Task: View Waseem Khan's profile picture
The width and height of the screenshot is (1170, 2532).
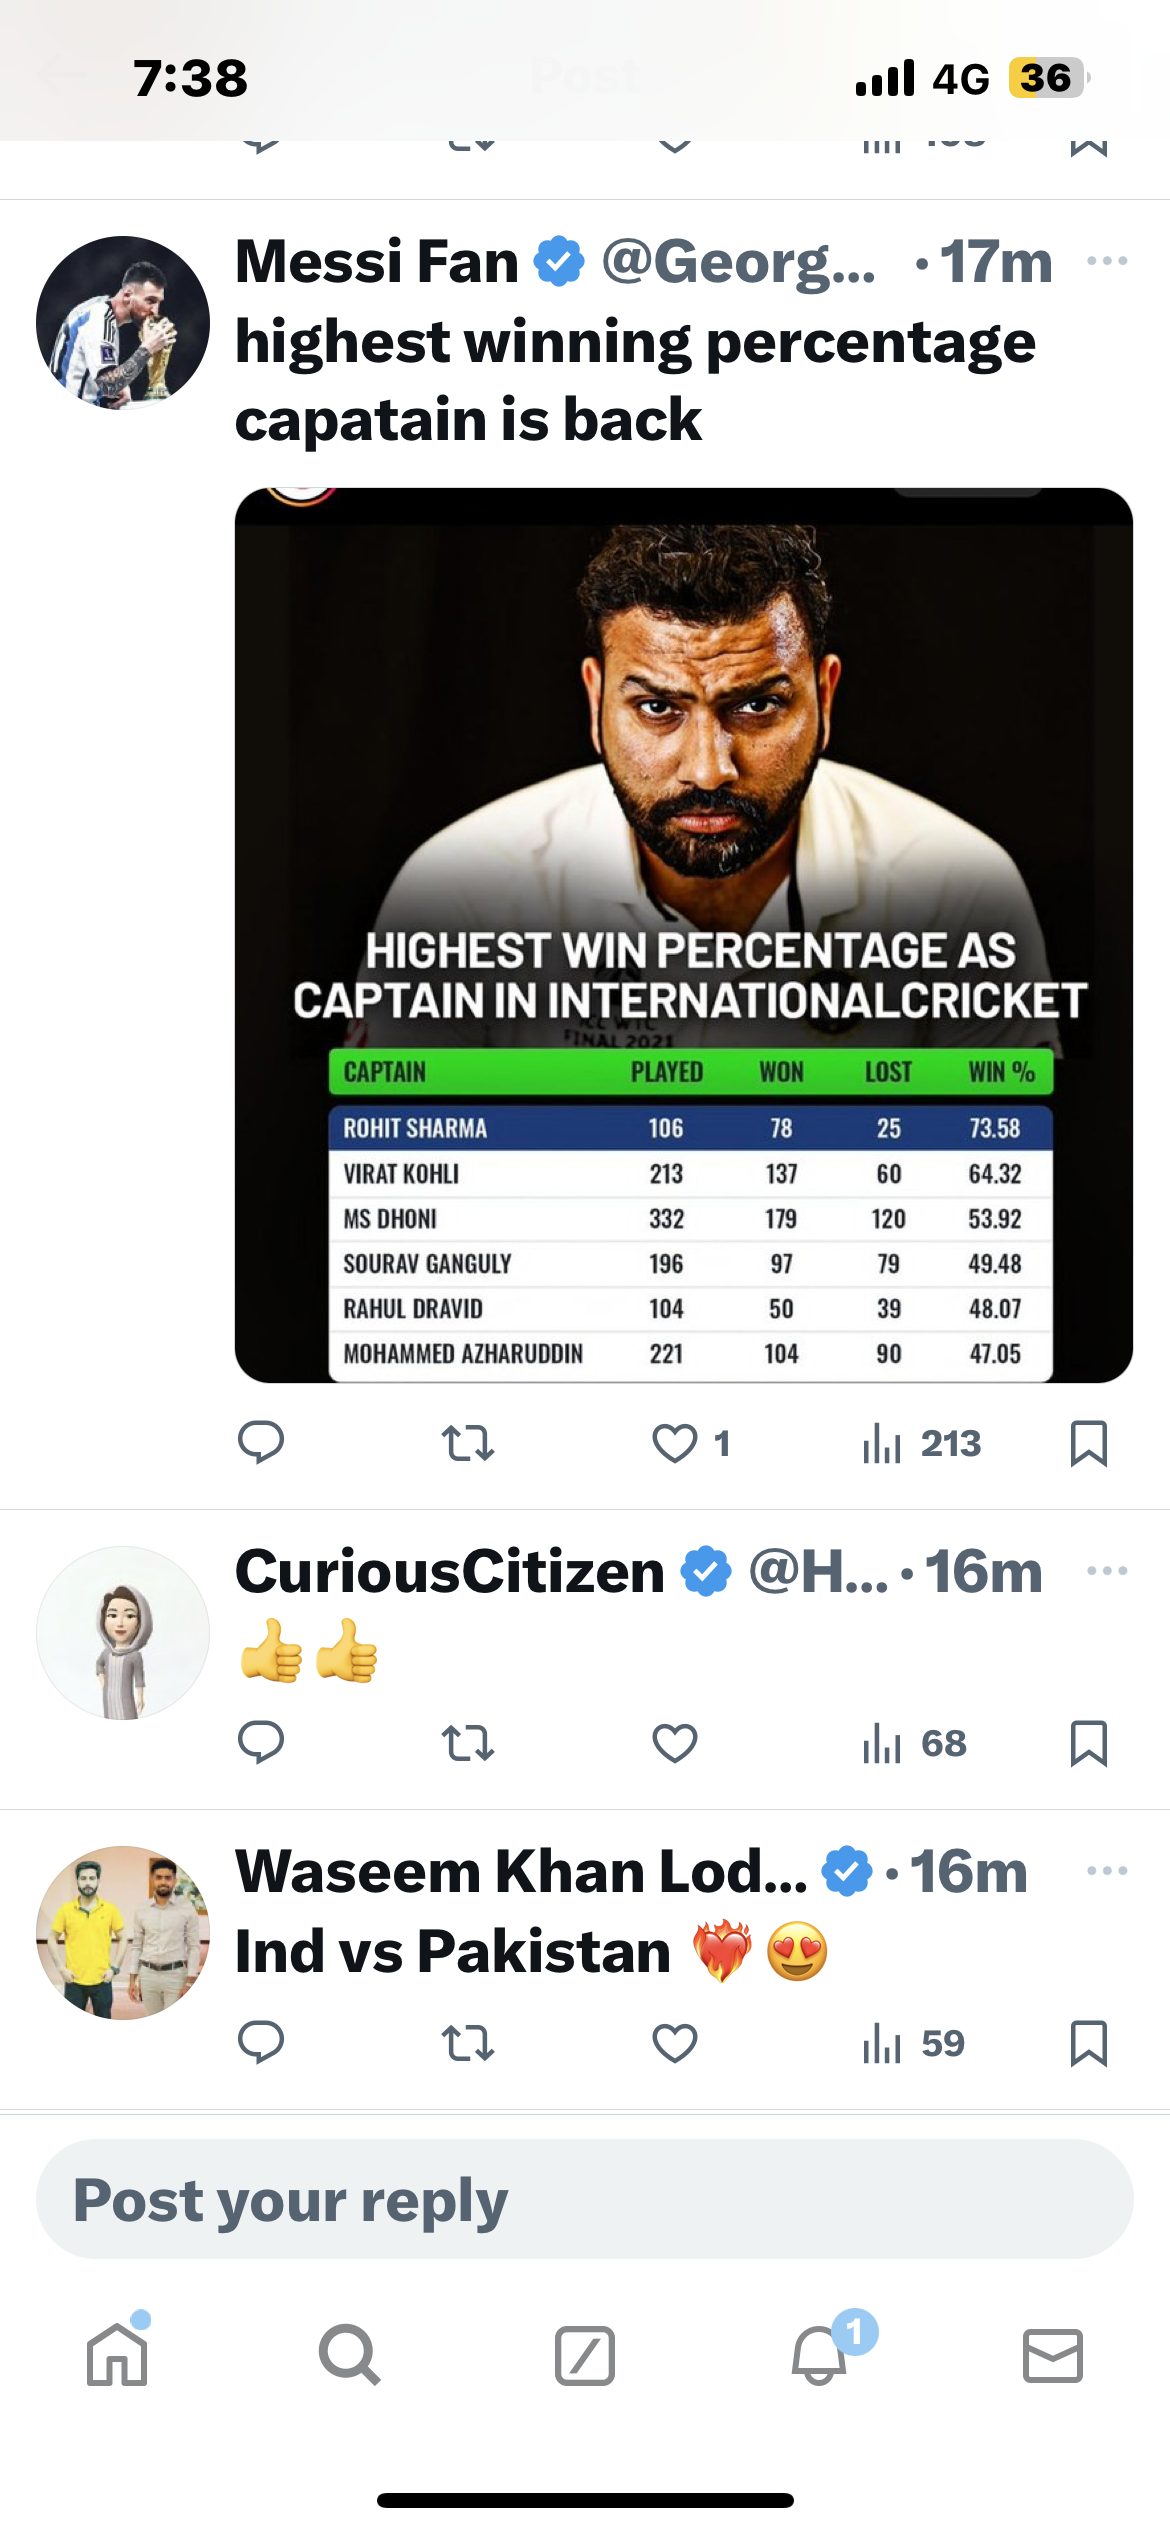Action: click(123, 1932)
